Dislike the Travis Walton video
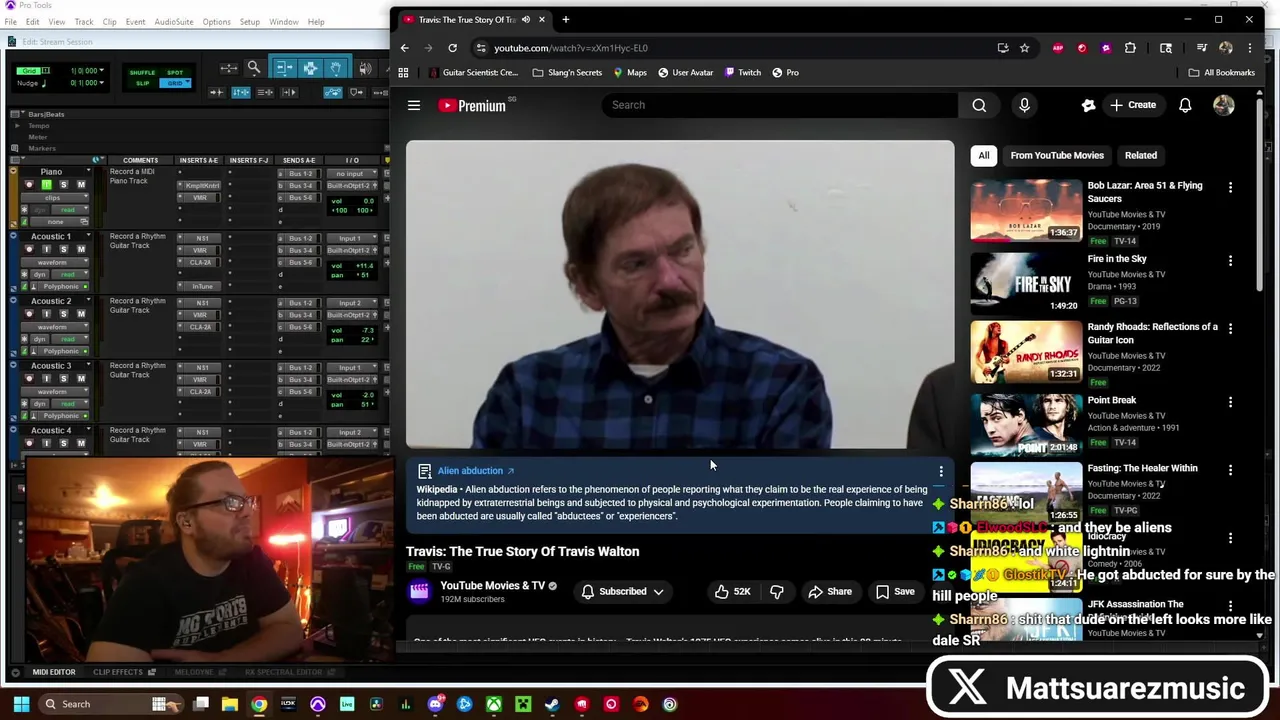Screen dimensions: 1280x720 click(777, 592)
